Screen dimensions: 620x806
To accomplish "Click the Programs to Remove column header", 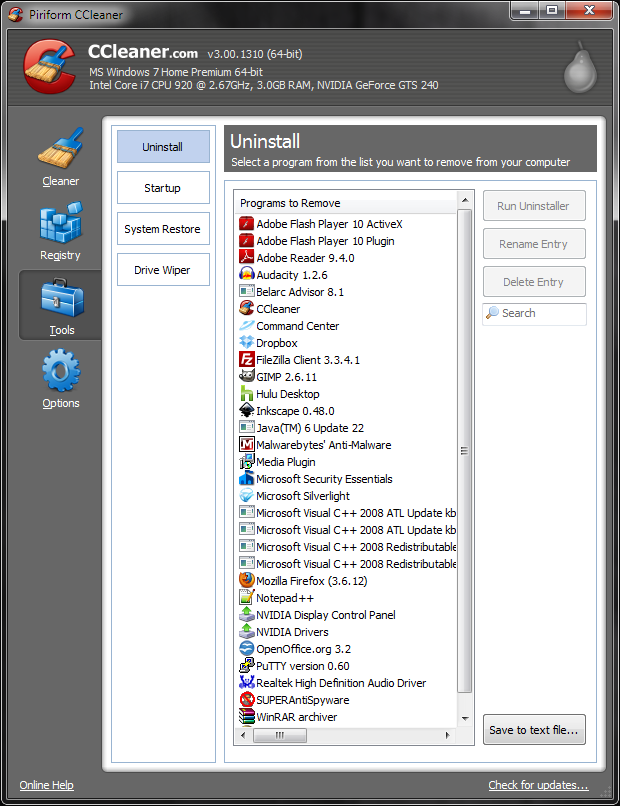I will click(x=345, y=203).
